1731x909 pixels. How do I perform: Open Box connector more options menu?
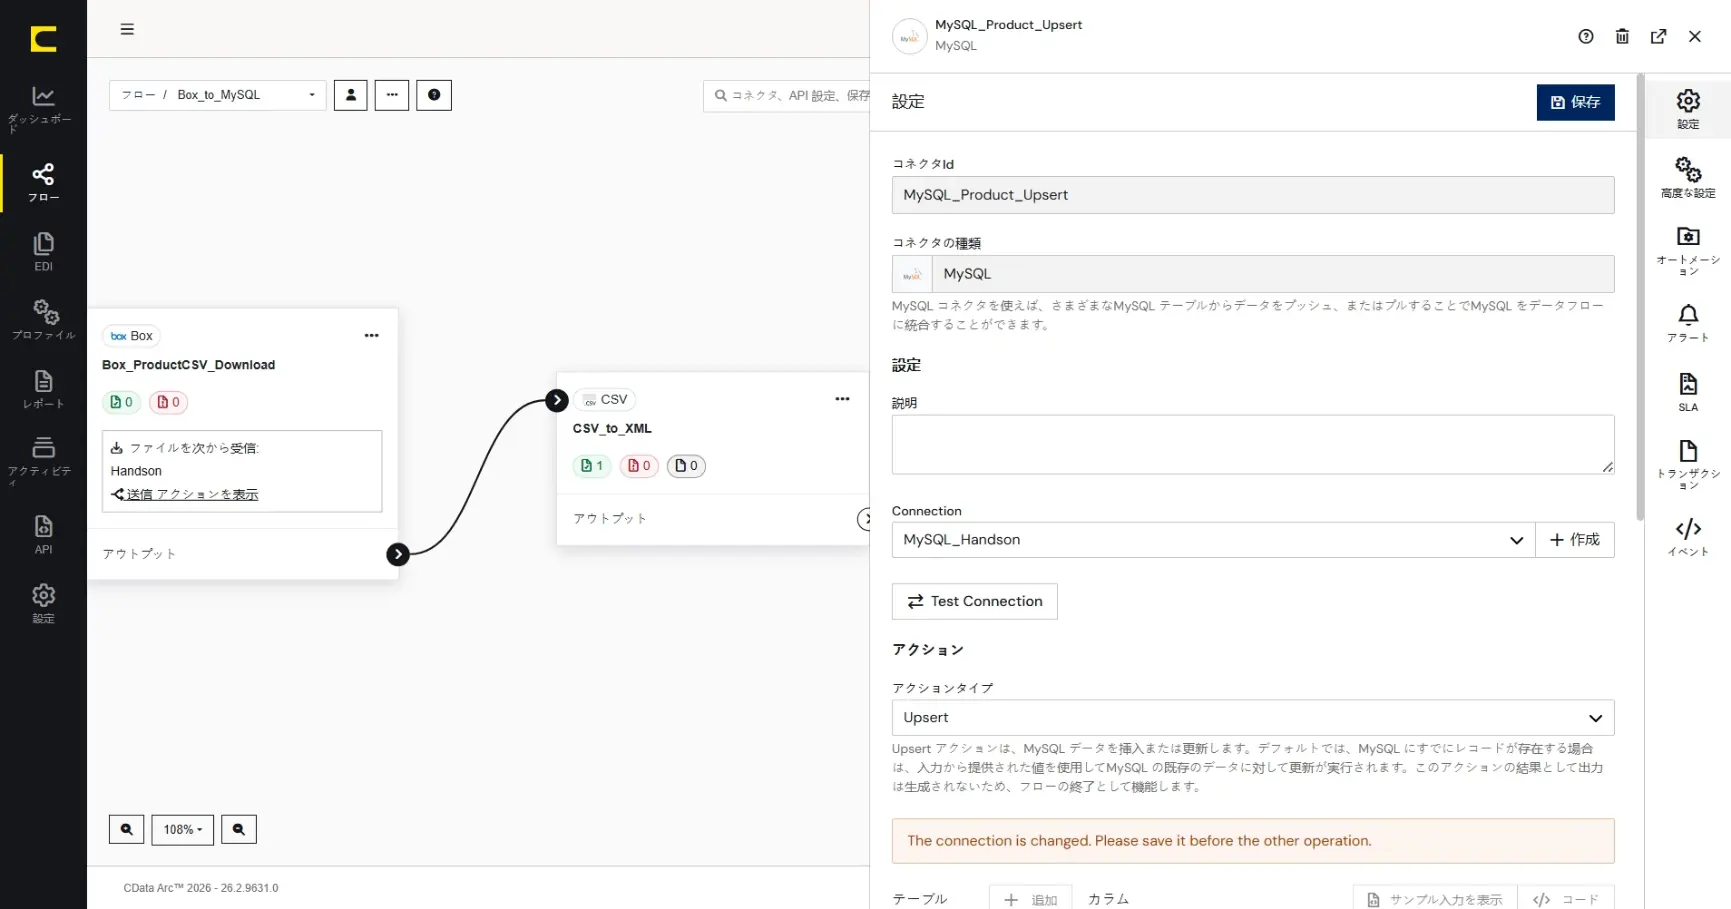click(372, 336)
